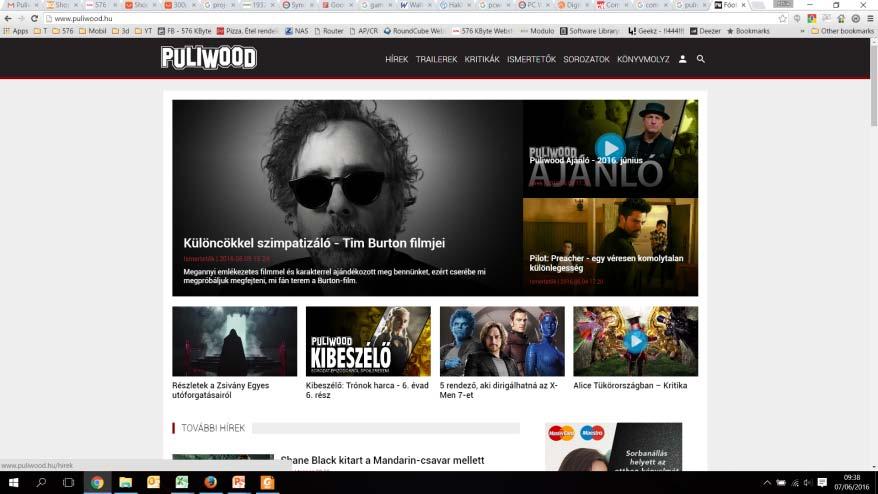Reload the page with the refresh icon
This screenshot has width=878, height=494.
point(34,18)
